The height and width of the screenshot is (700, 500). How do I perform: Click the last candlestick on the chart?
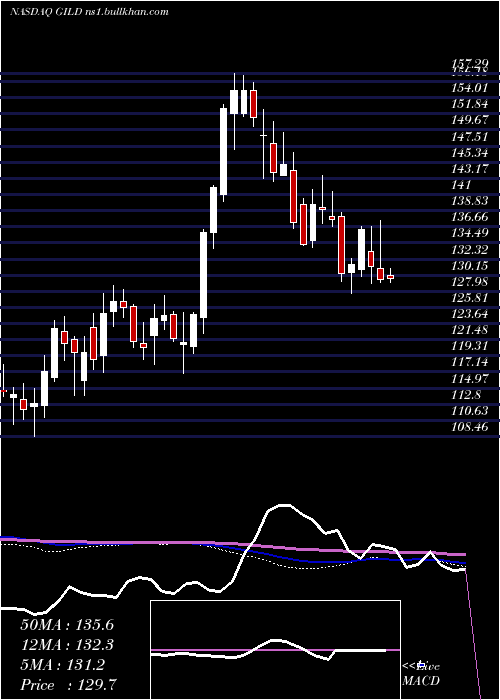pyautogui.click(x=391, y=276)
